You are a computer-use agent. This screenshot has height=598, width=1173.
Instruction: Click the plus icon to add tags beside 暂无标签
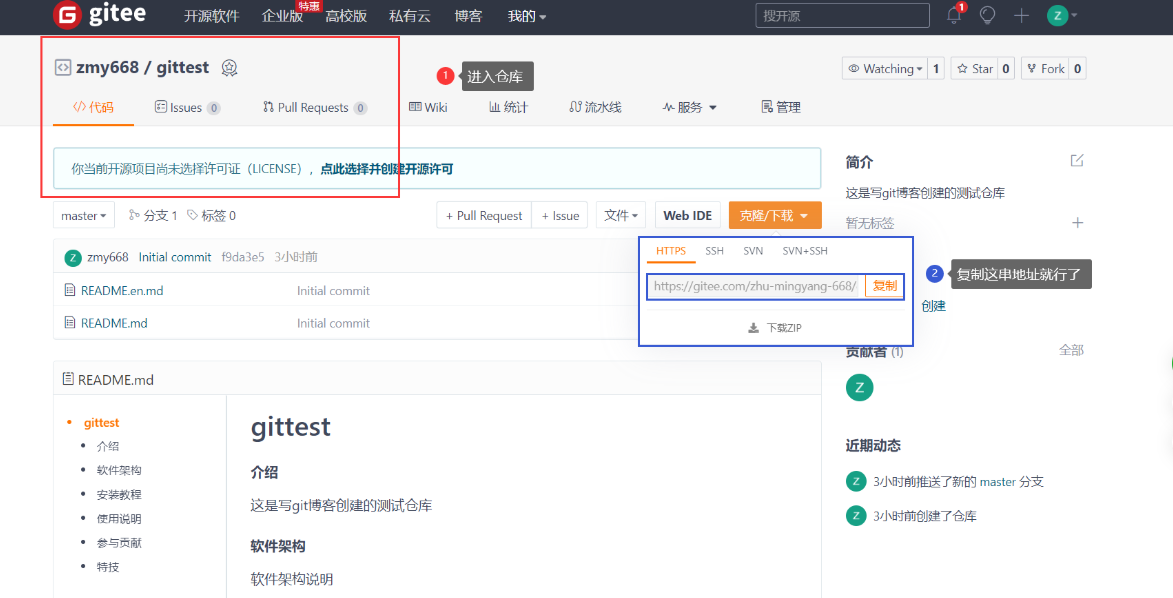tap(1077, 222)
